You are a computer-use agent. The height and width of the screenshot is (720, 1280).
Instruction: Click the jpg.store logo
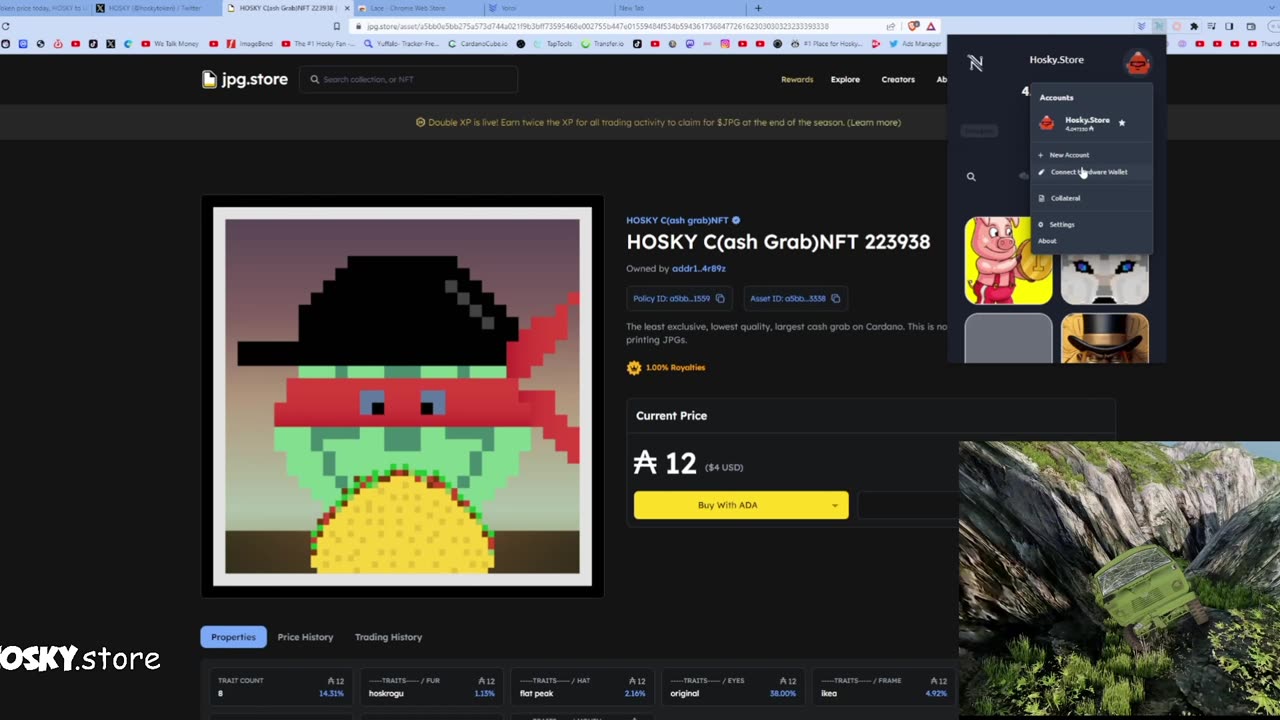[245, 79]
